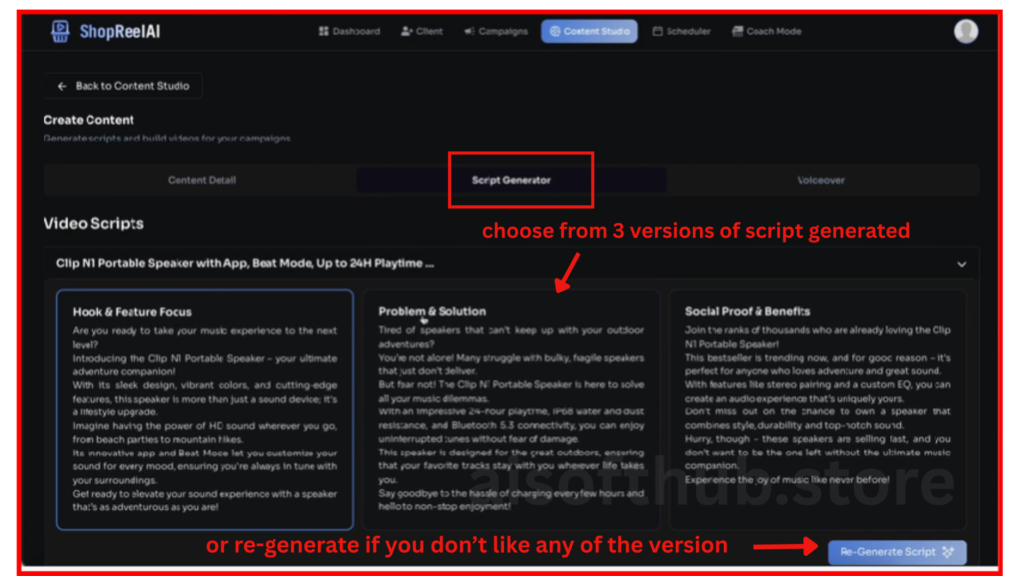Viewport: 1024px width, 576px height.
Task: Open the Voiceover tab
Action: pos(821,180)
